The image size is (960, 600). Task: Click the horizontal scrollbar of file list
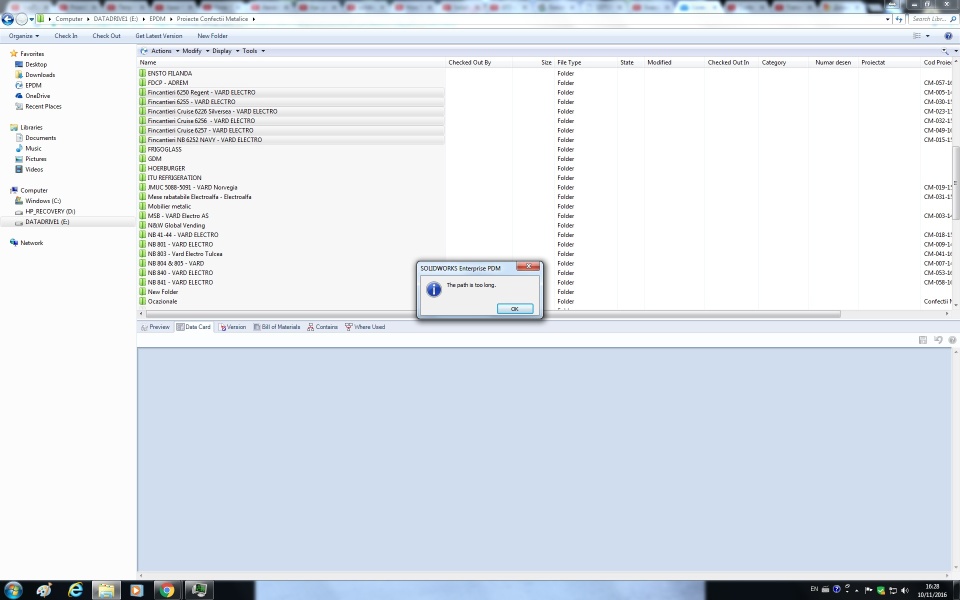pos(493,313)
